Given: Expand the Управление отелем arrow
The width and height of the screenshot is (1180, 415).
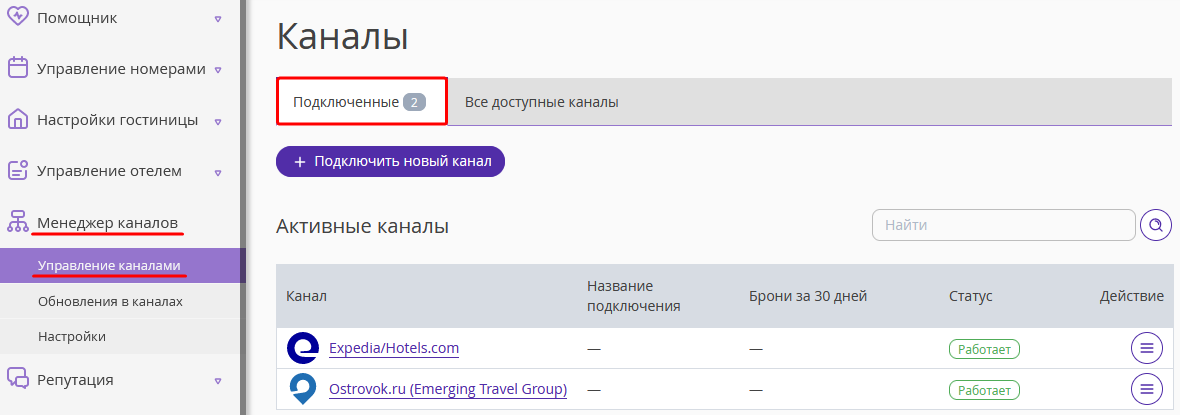Looking at the screenshot, I should click(x=217, y=172).
